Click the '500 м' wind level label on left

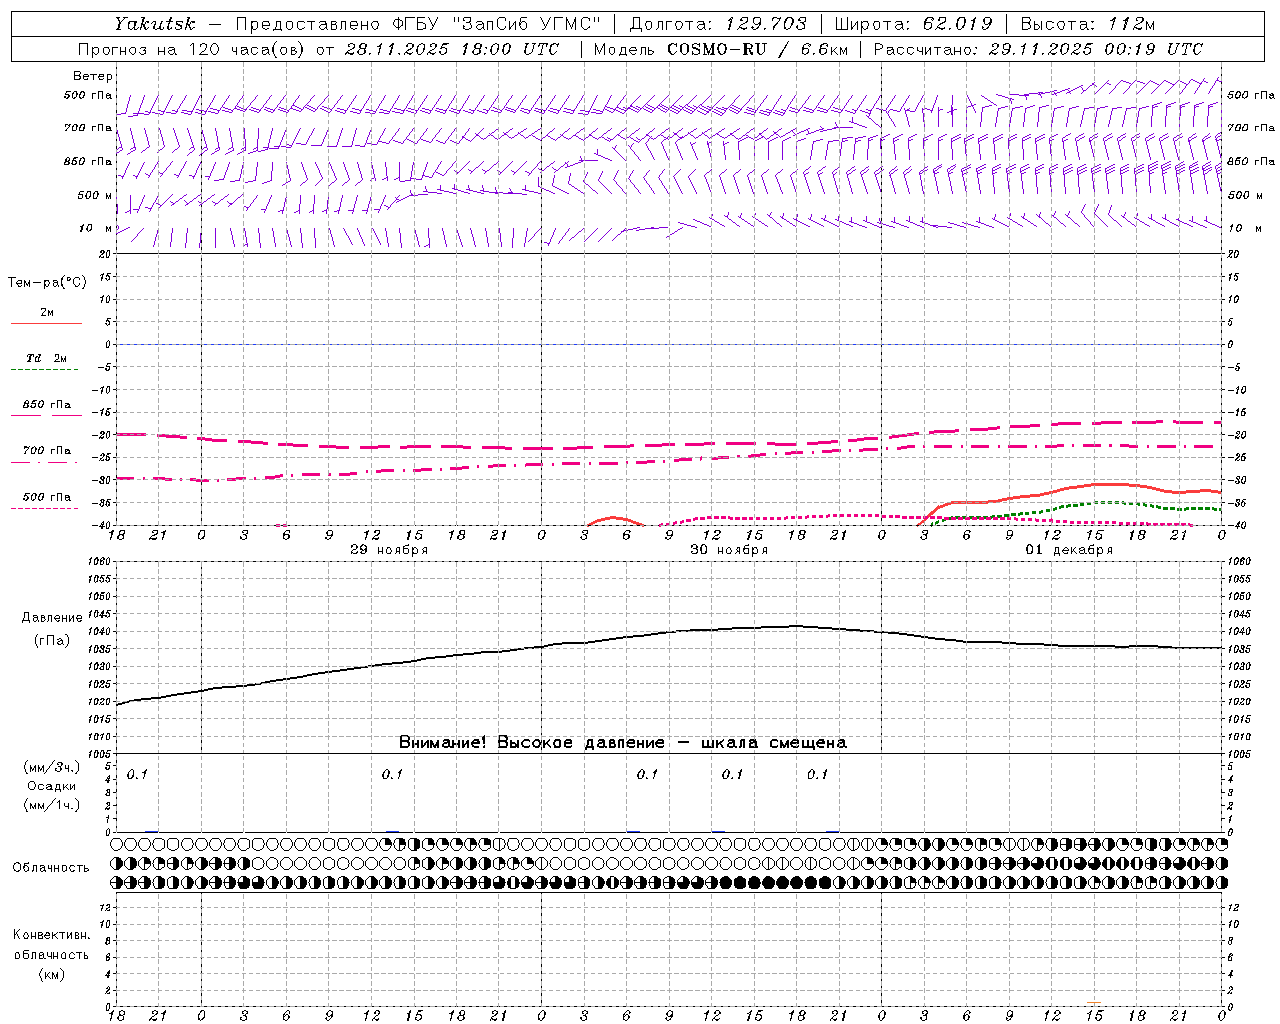coord(95,196)
